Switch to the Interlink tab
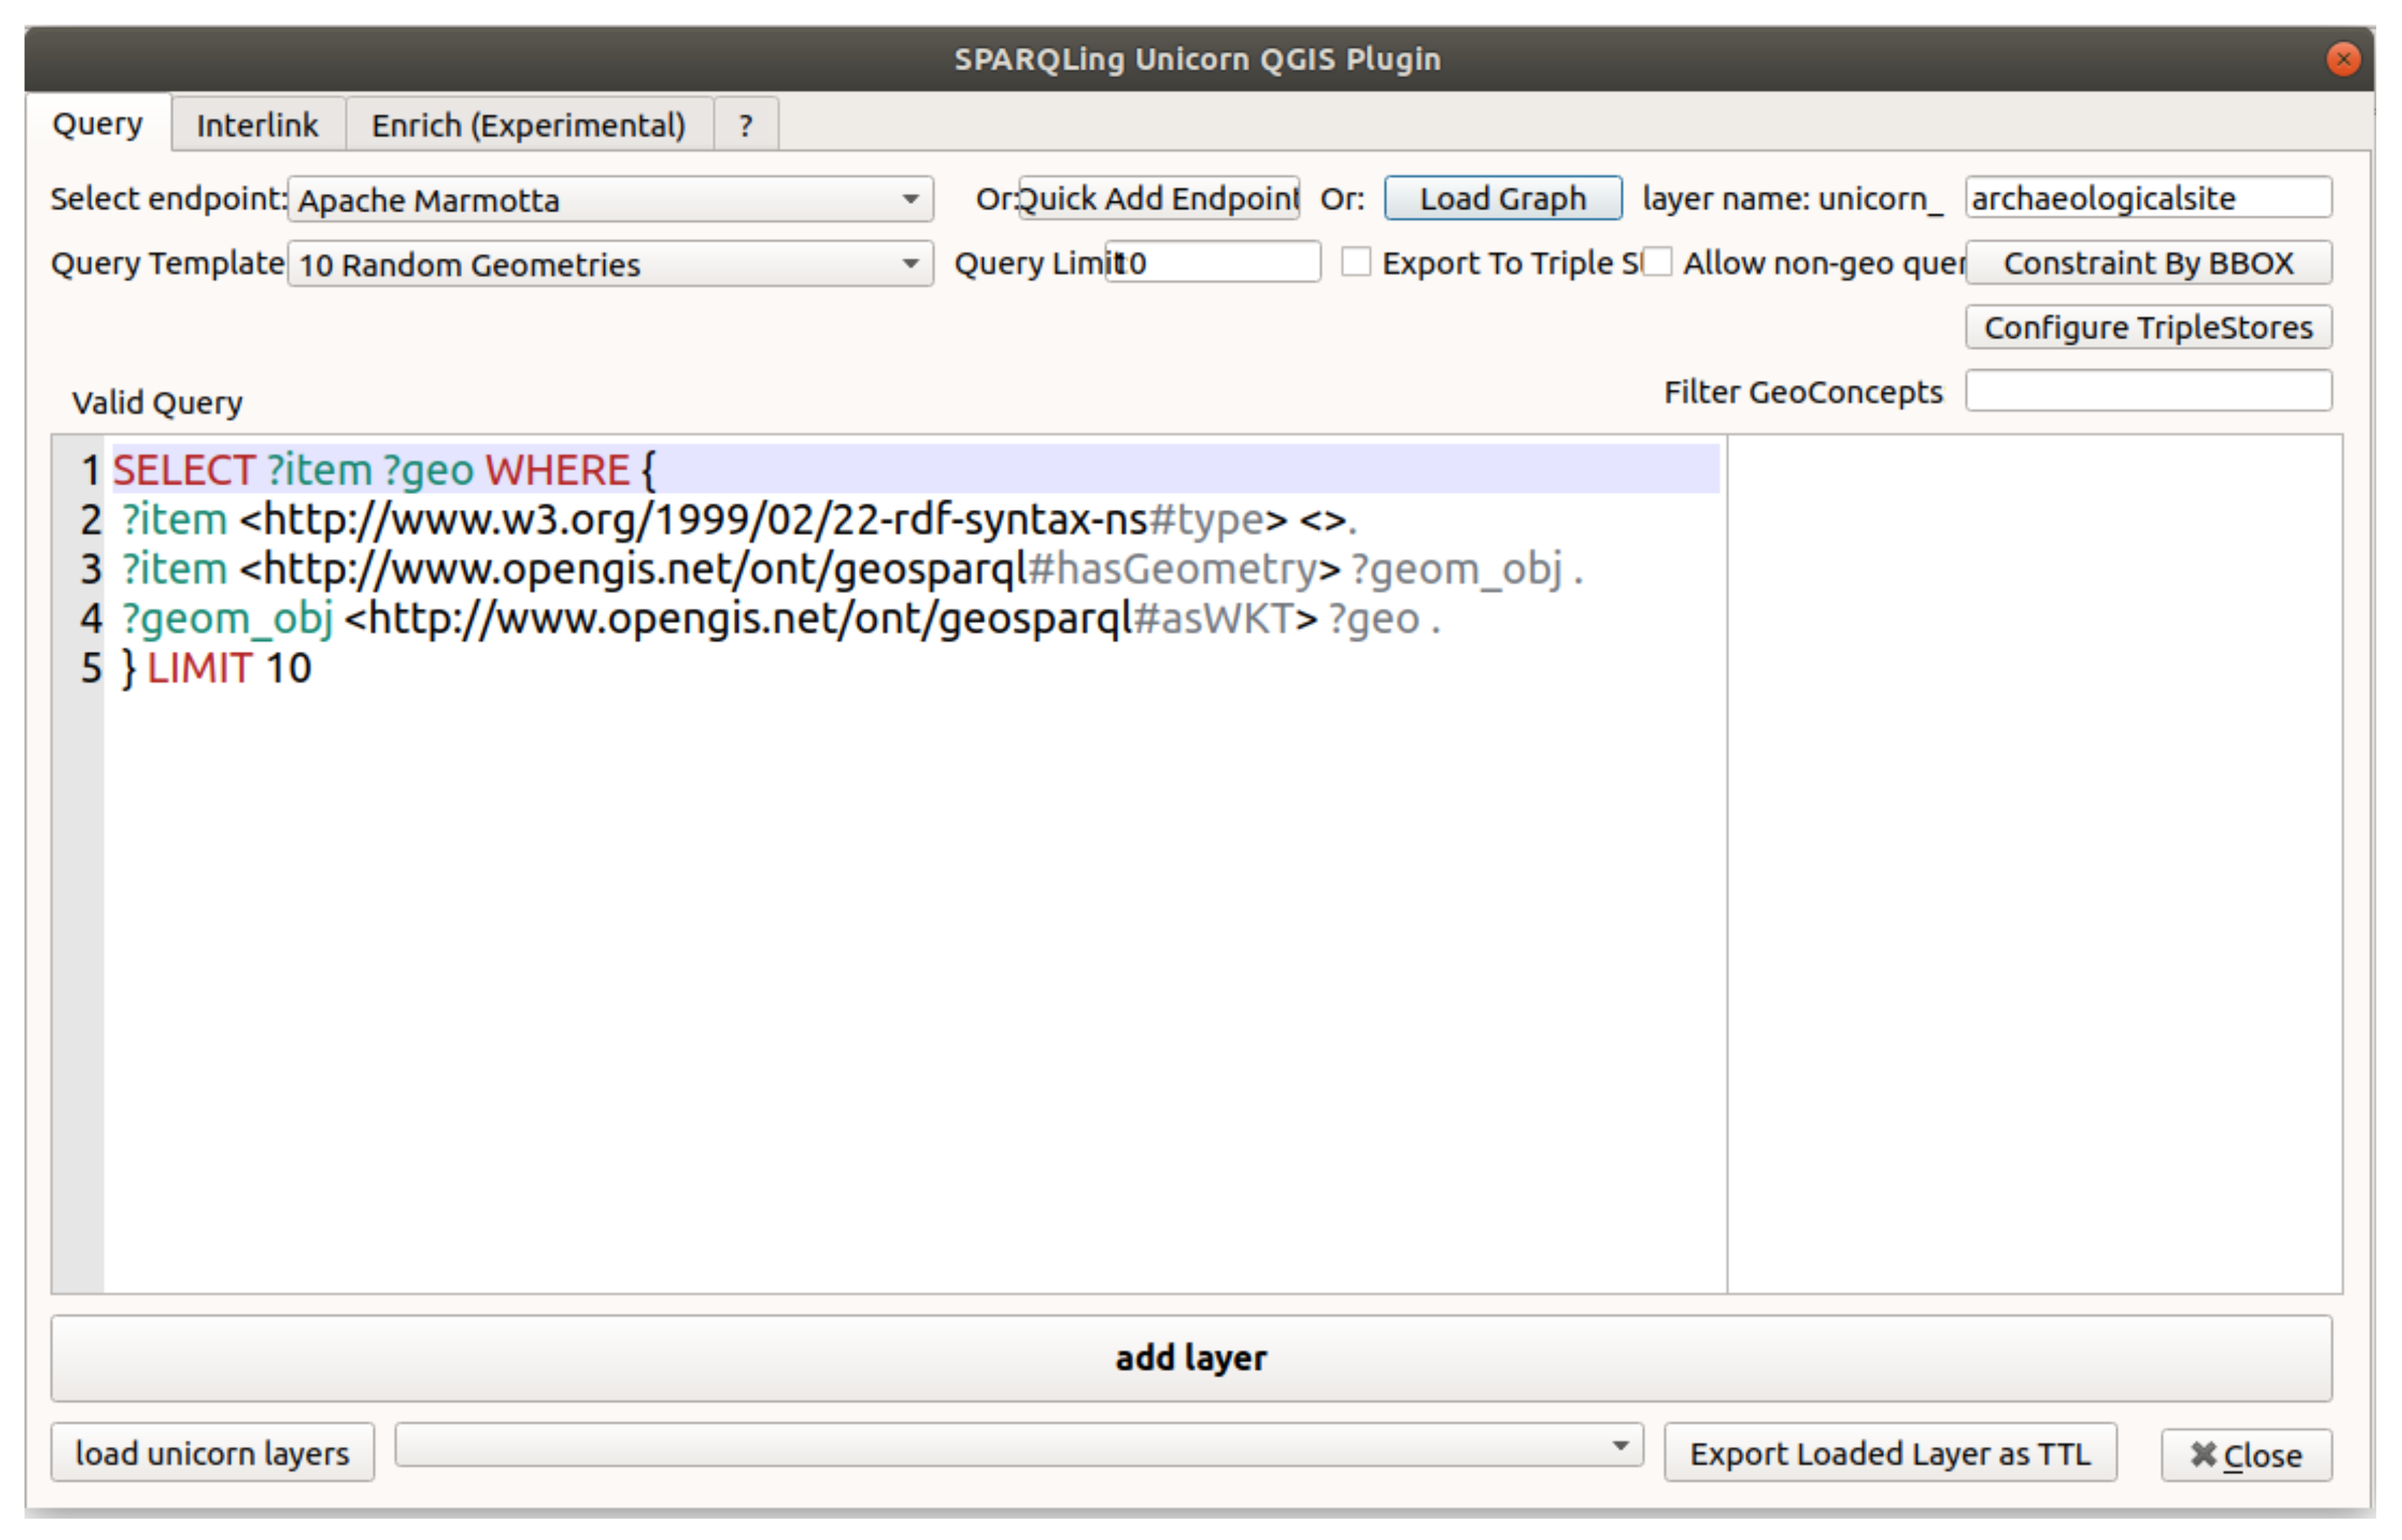The height and width of the screenshot is (1540, 2402). point(257,125)
